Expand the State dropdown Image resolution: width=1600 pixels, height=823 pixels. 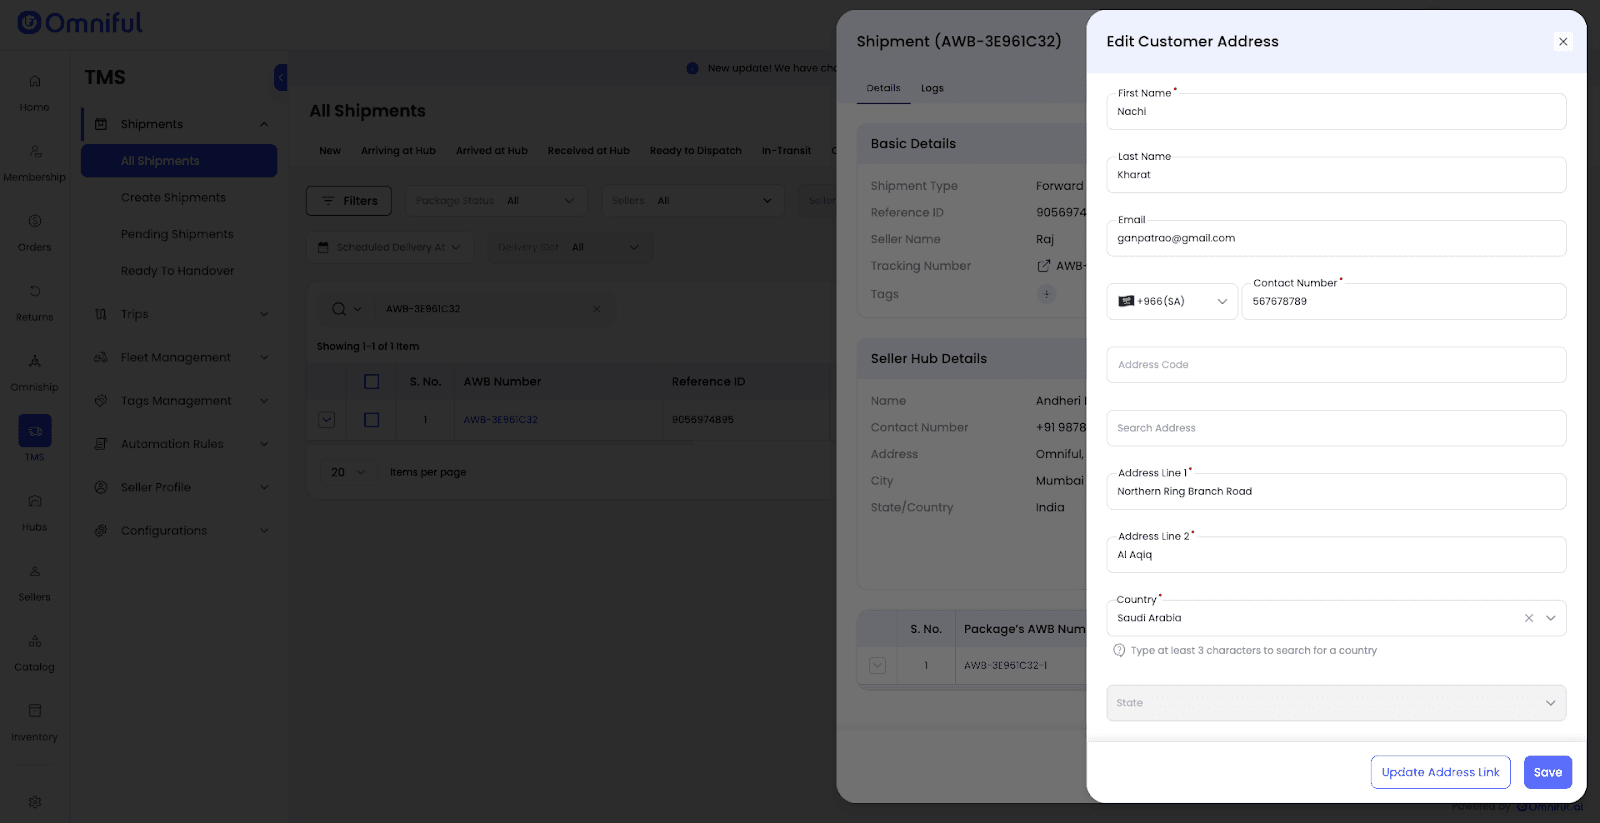[1550, 703]
